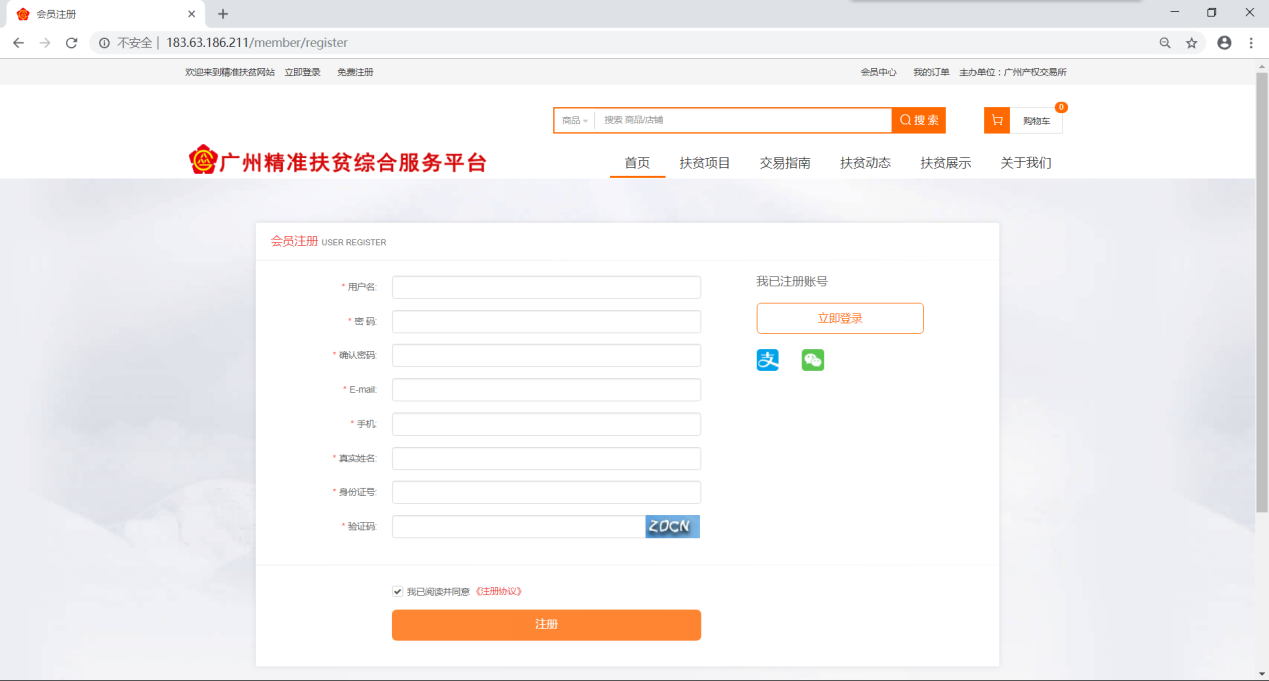This screenshot has width=1269, height=681.
Task: Click the Alipay login icon
Action: coord(767,360)
